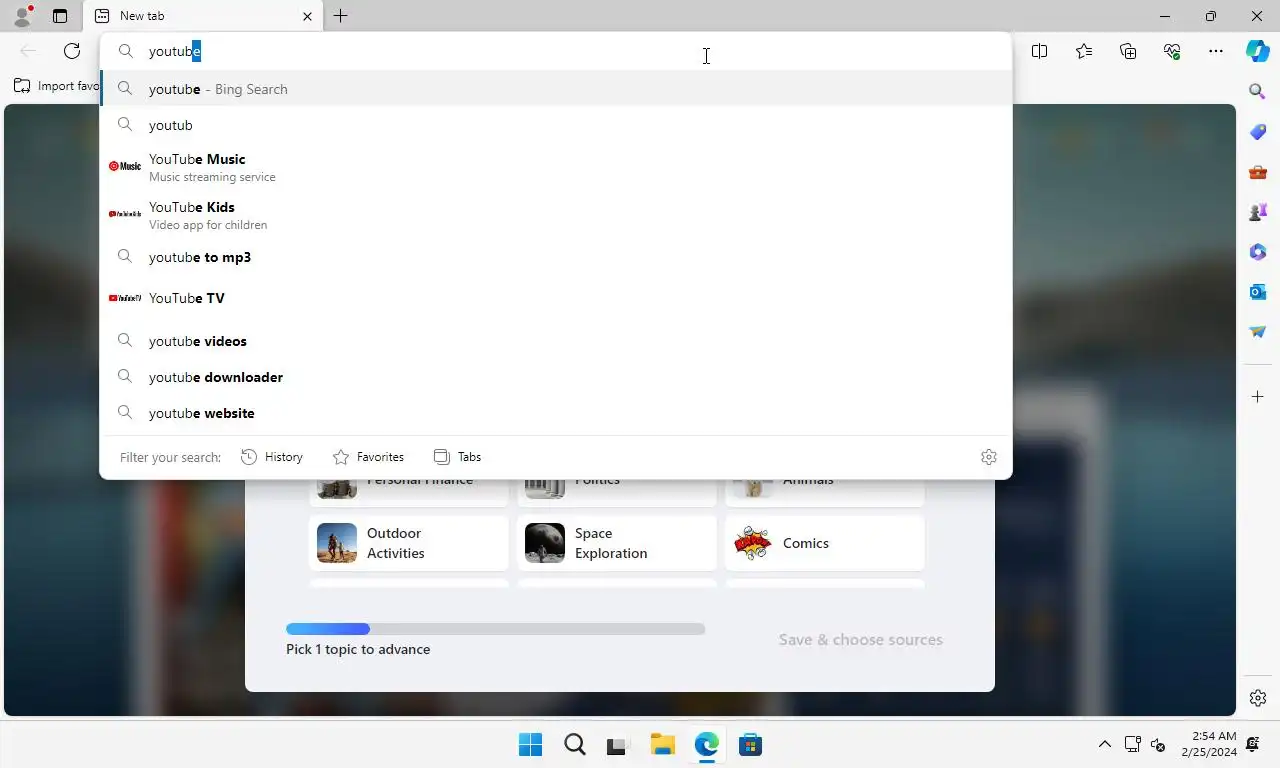Open sidebar Shopping tag icon
This screenshot has height=768, width=1280.
pos(1258,132)
